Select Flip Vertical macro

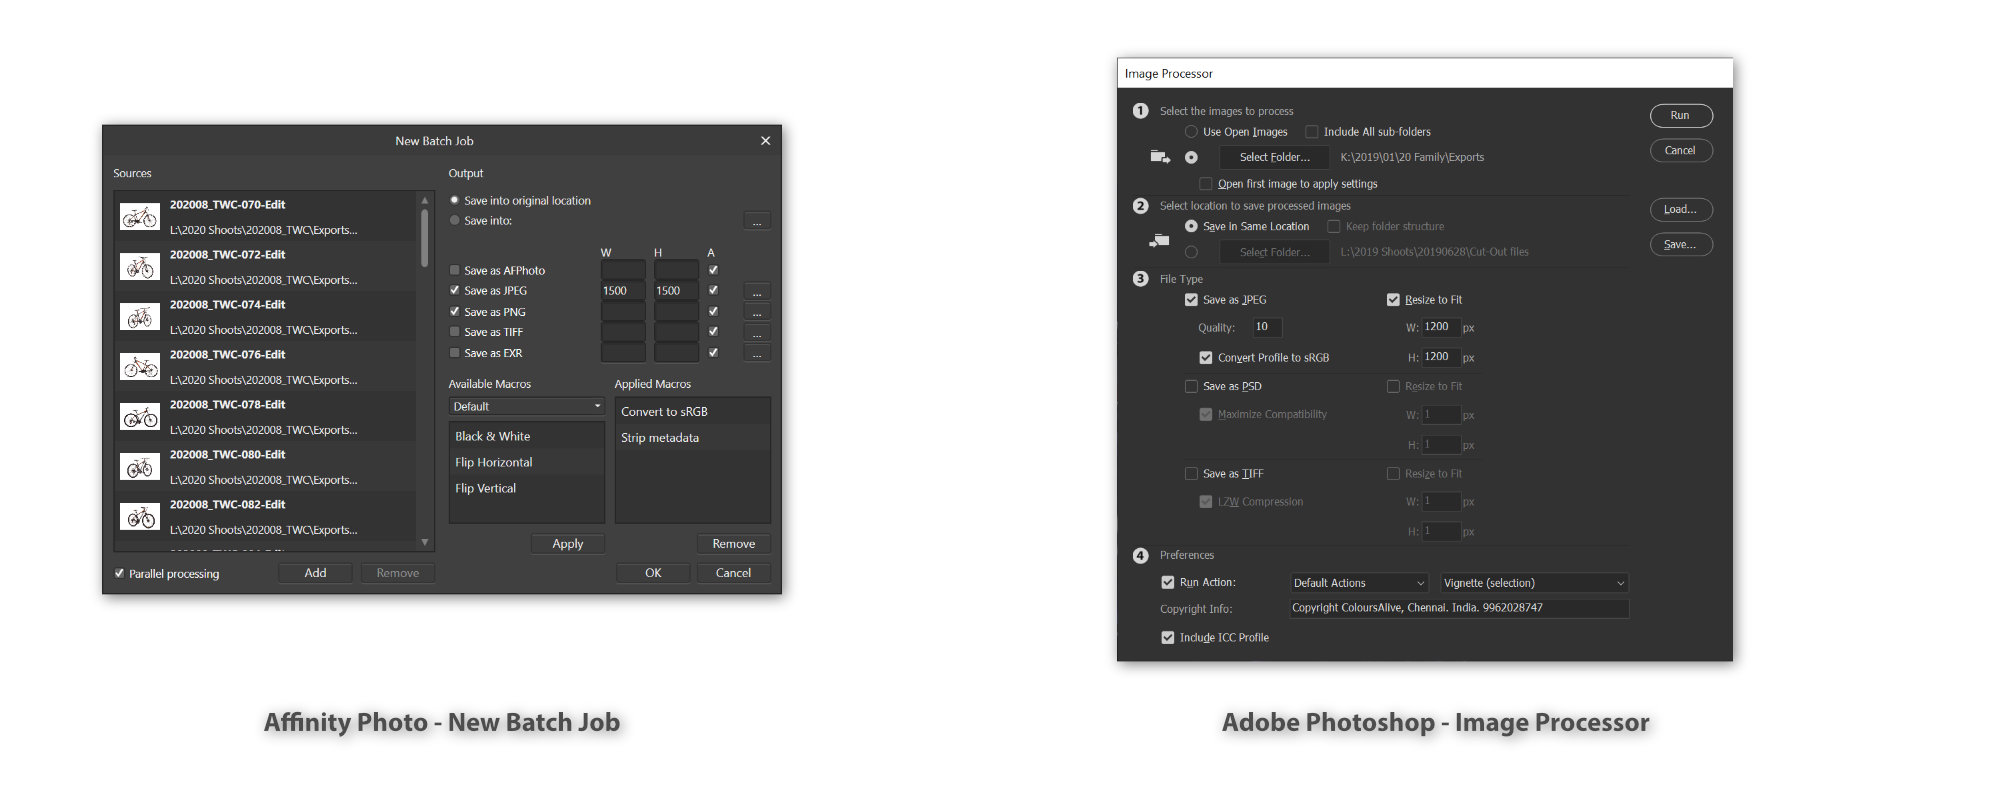pyautogui.click(x=527, y=489)
